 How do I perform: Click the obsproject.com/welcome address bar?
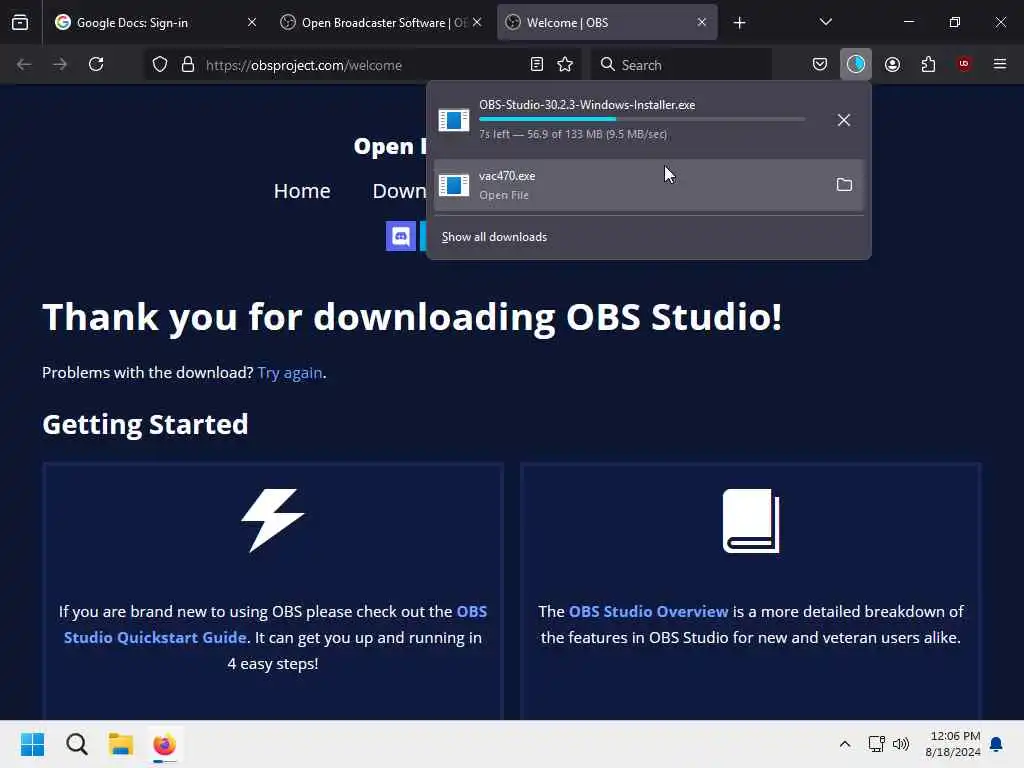tap(364, 65)
